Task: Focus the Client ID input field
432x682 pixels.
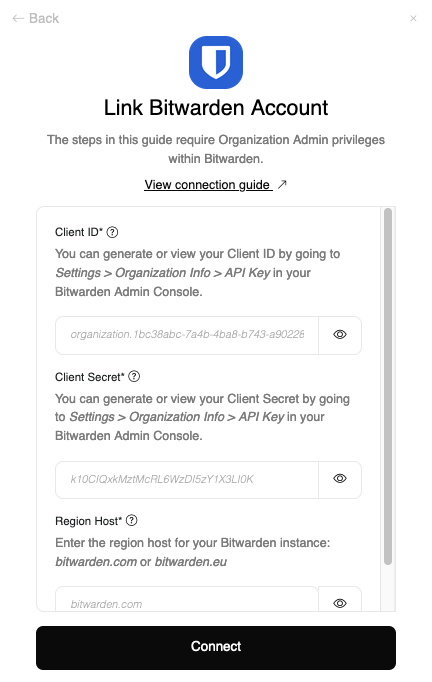Action: click(x=187, y=335)
